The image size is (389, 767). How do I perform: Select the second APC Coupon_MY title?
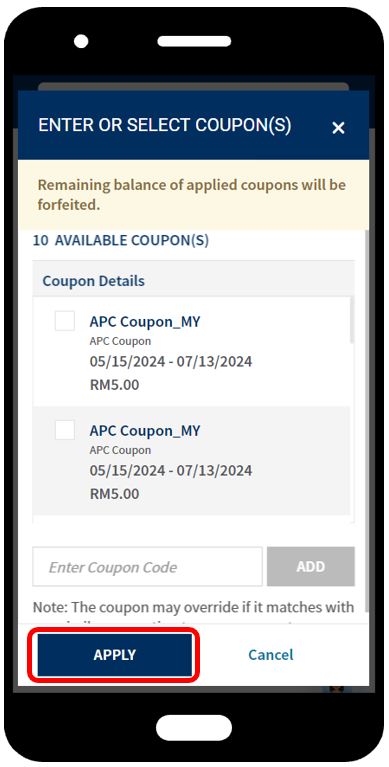[x=145, y=431]
